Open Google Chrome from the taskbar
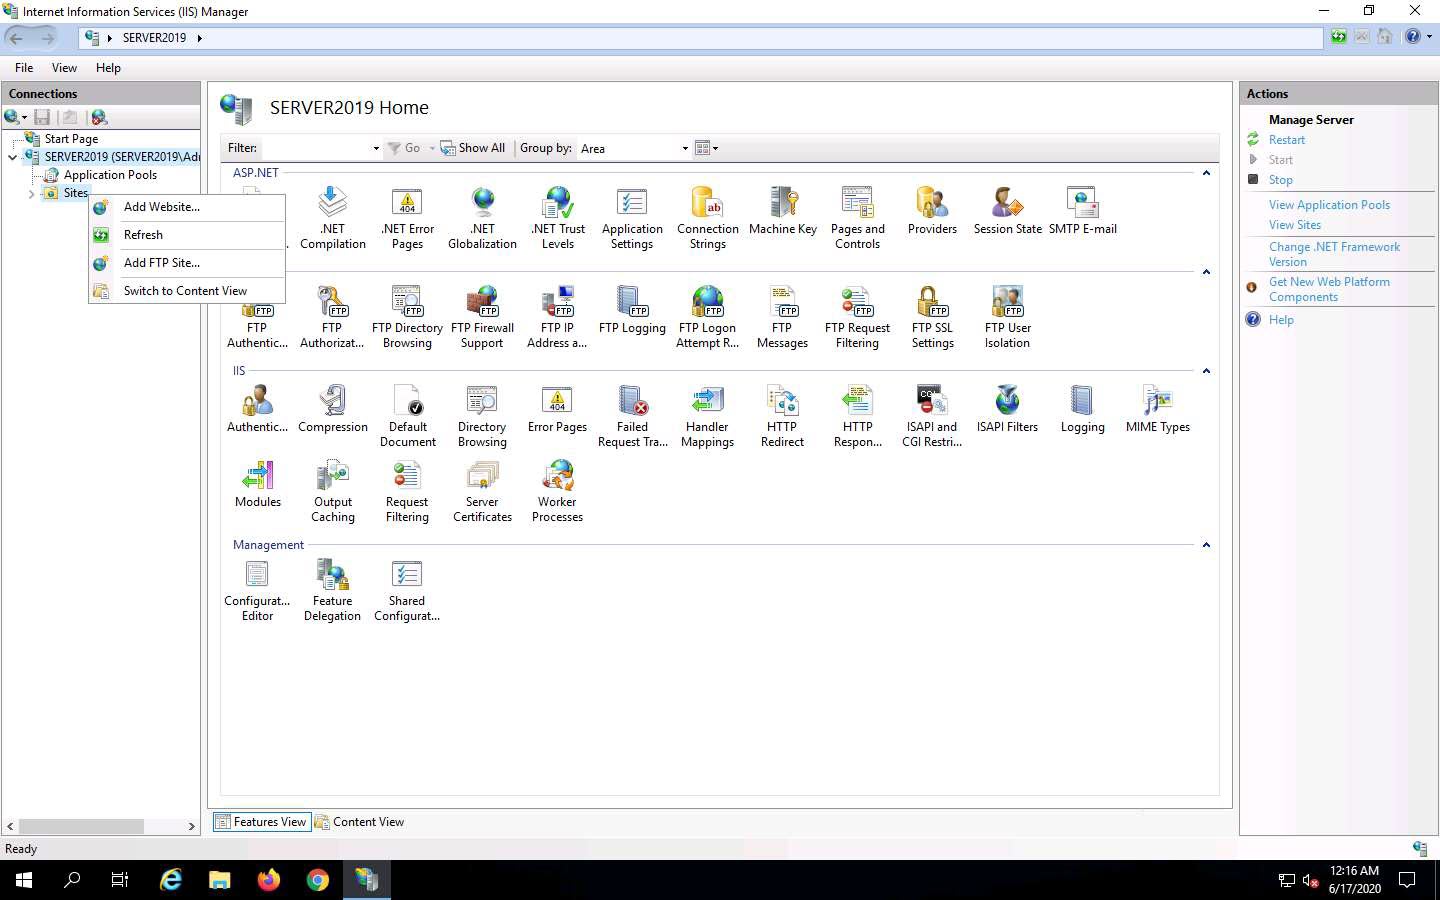This screenshot has width=1440, height=900. (x=317, y=880)
